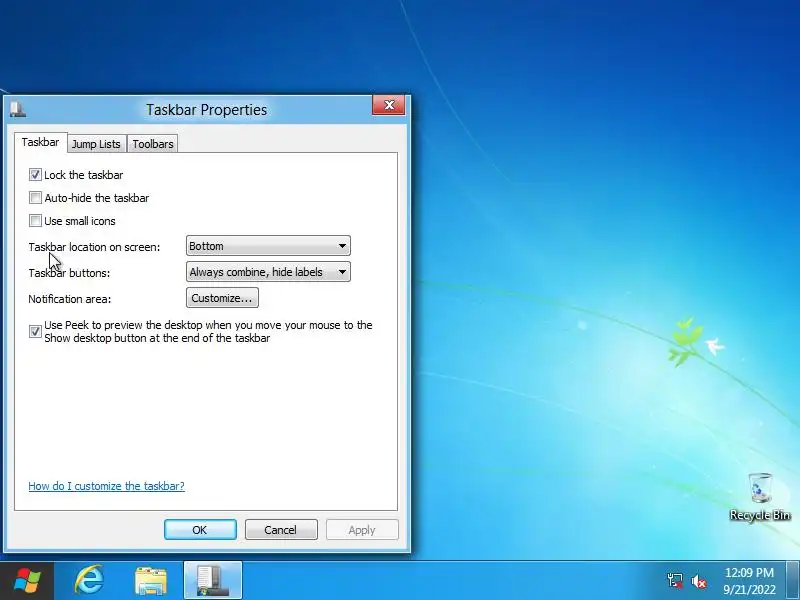Open the Taskbar location on screen dropdown
The width and height of the screenshot is (800, 600).
(x=268, y=246)
